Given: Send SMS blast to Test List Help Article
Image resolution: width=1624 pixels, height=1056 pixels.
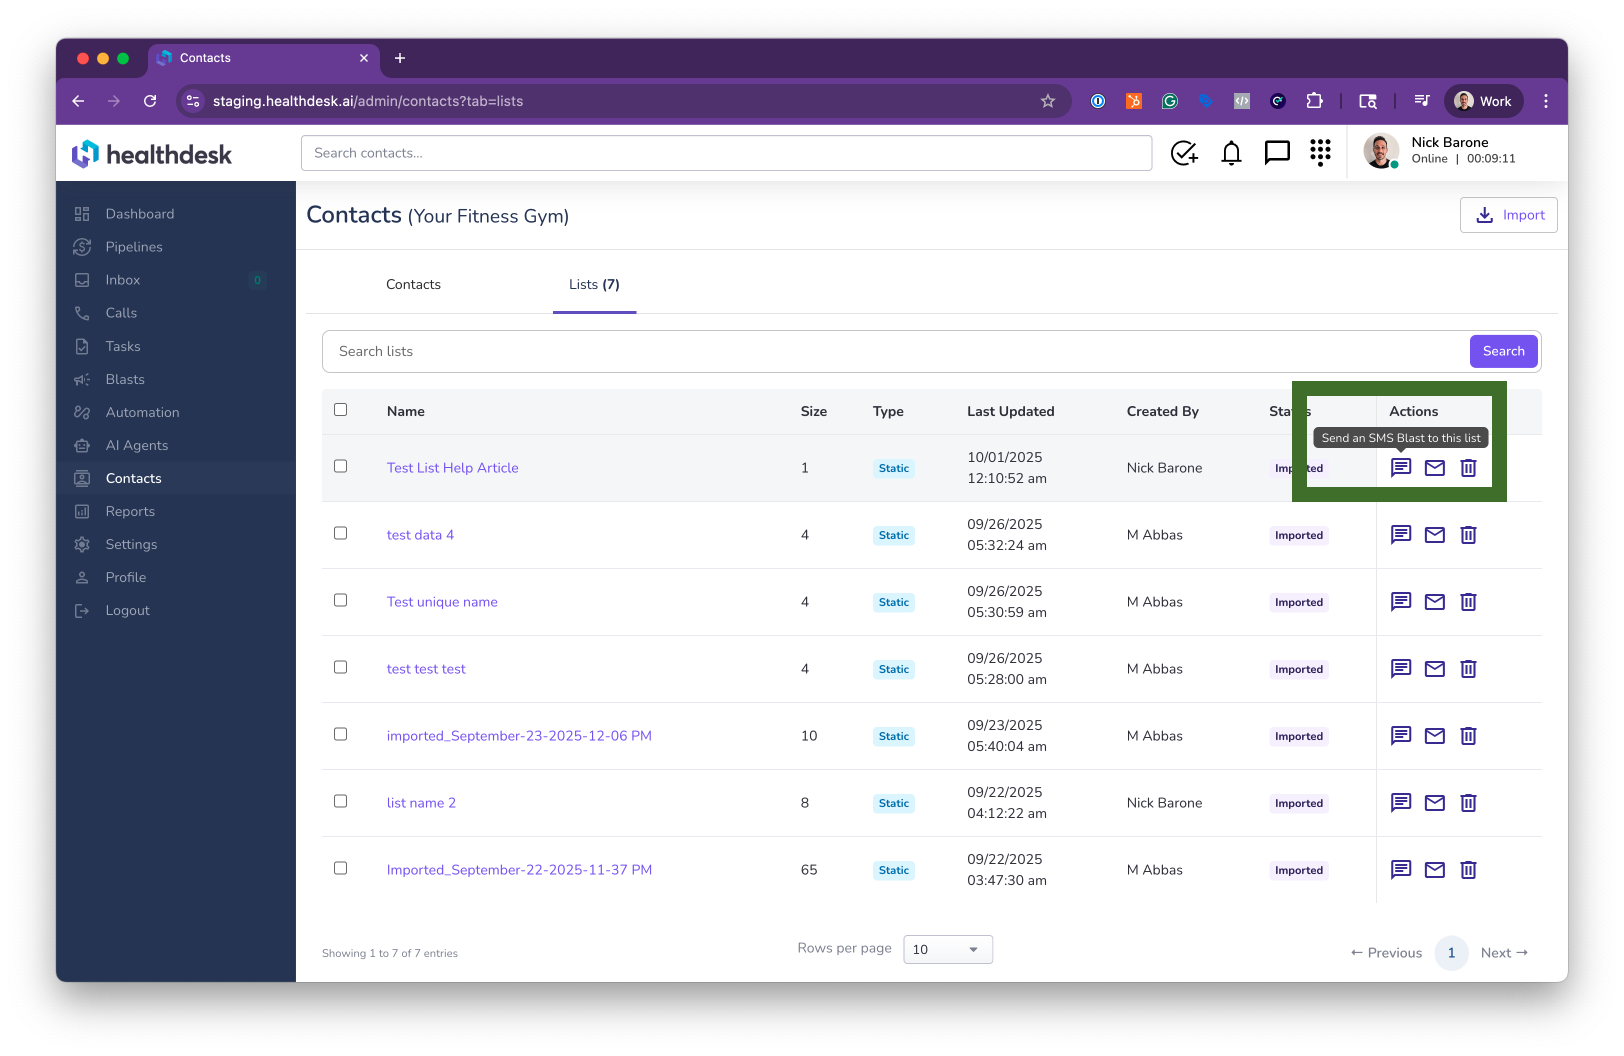Looking at the screenshot, I should pyautogui.click(x=1401, y=467).
